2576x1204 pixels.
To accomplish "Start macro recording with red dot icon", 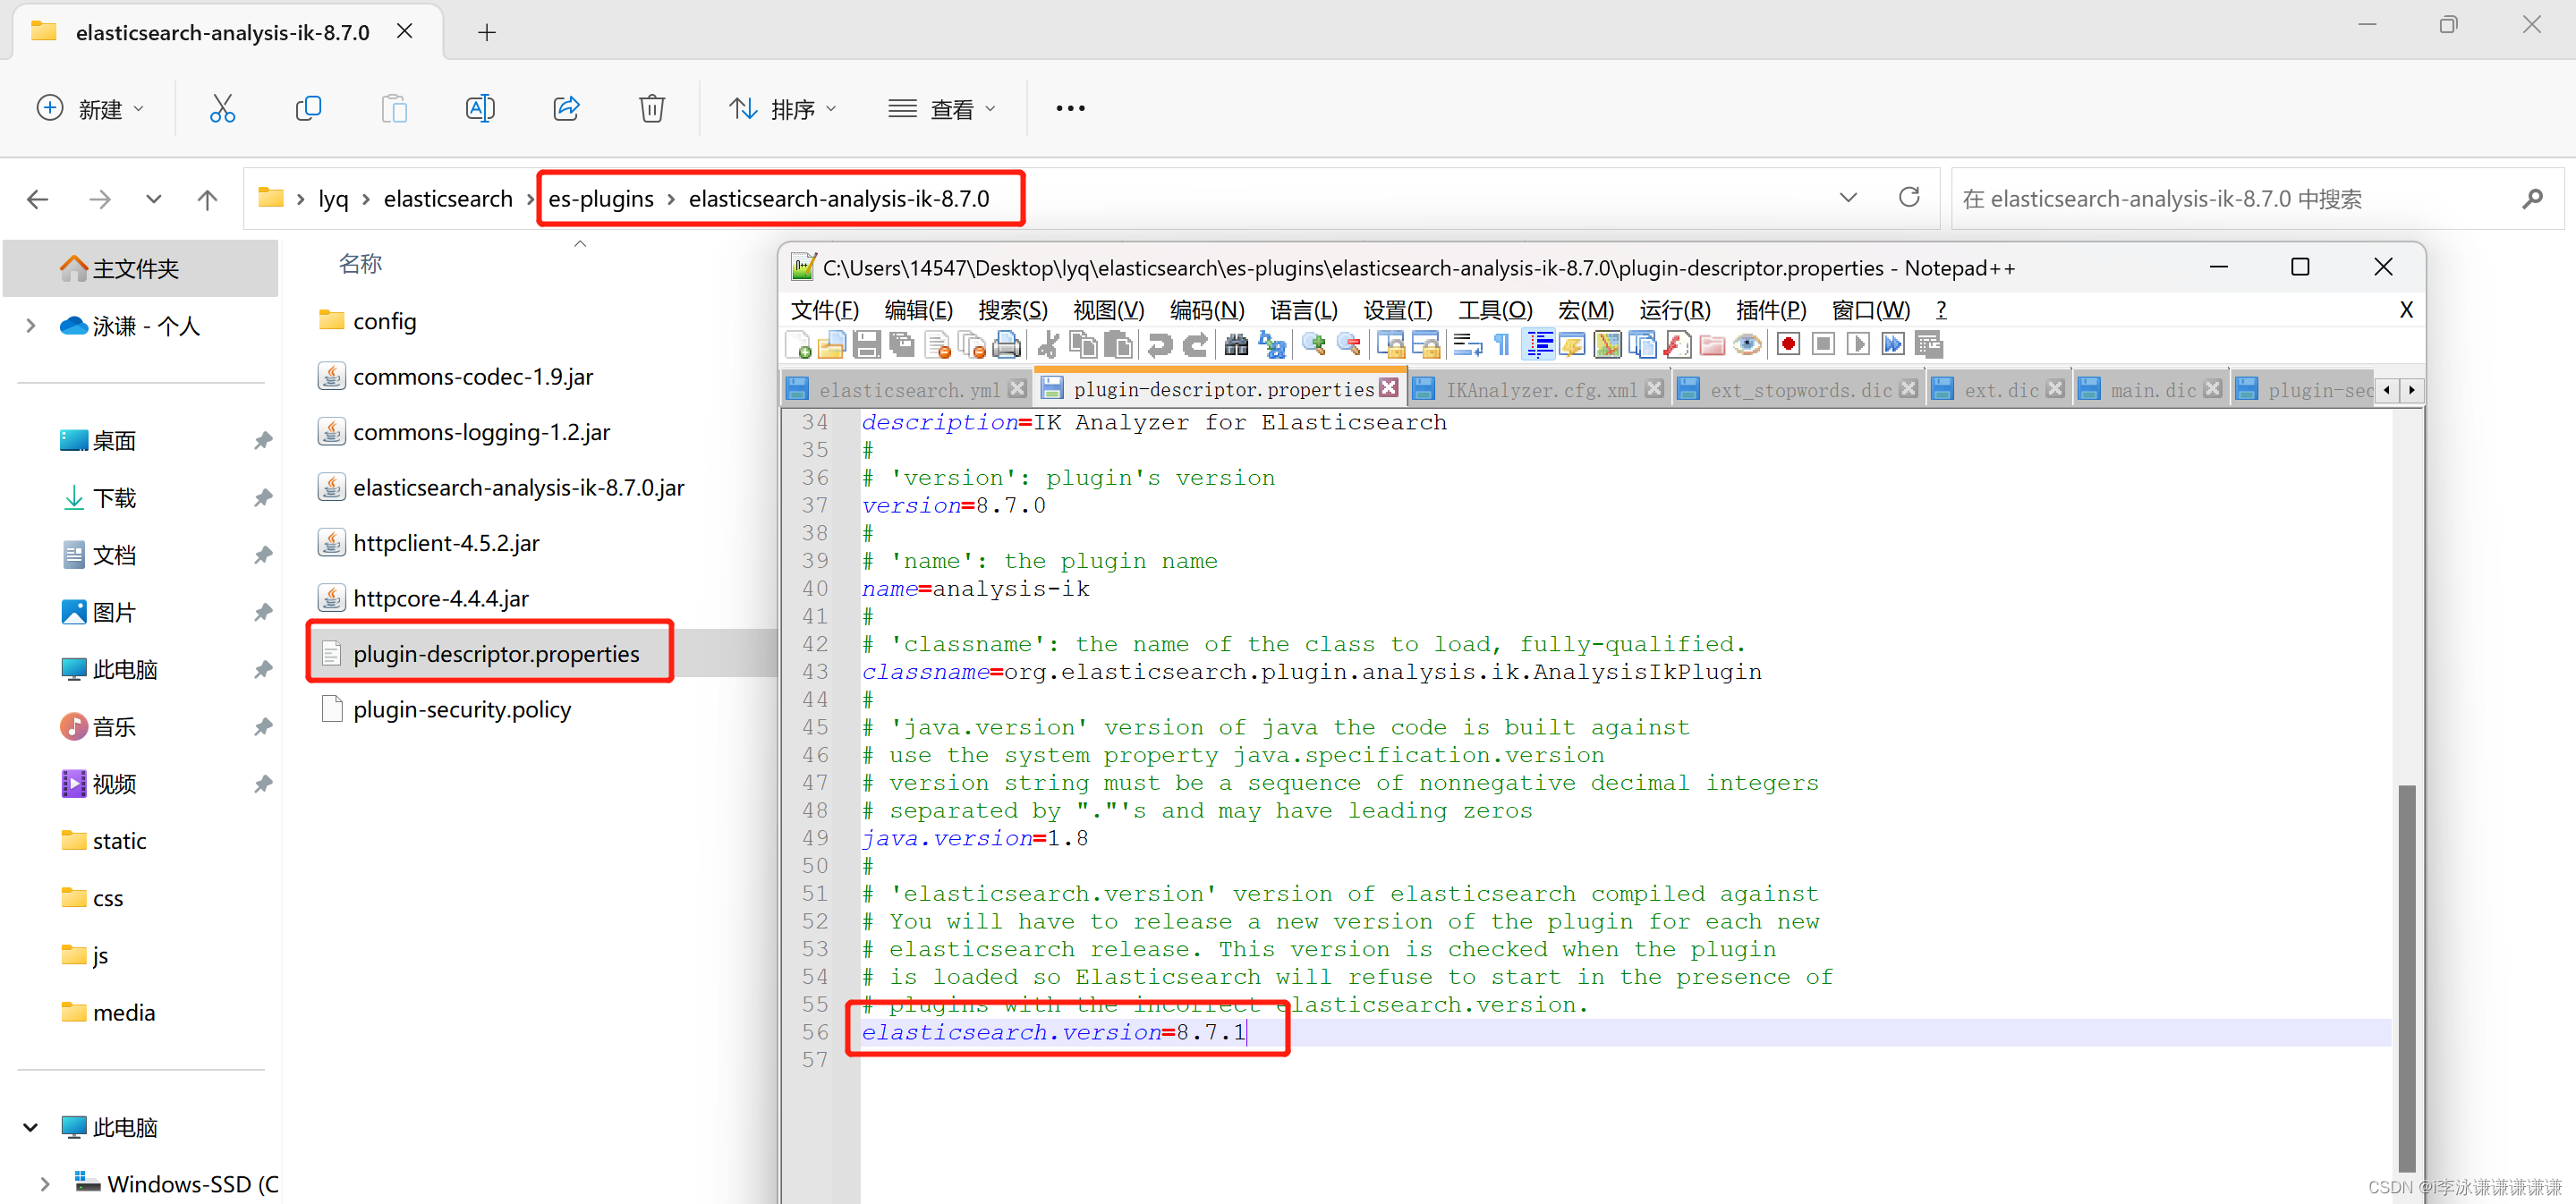I will (x=1788, y=345).
